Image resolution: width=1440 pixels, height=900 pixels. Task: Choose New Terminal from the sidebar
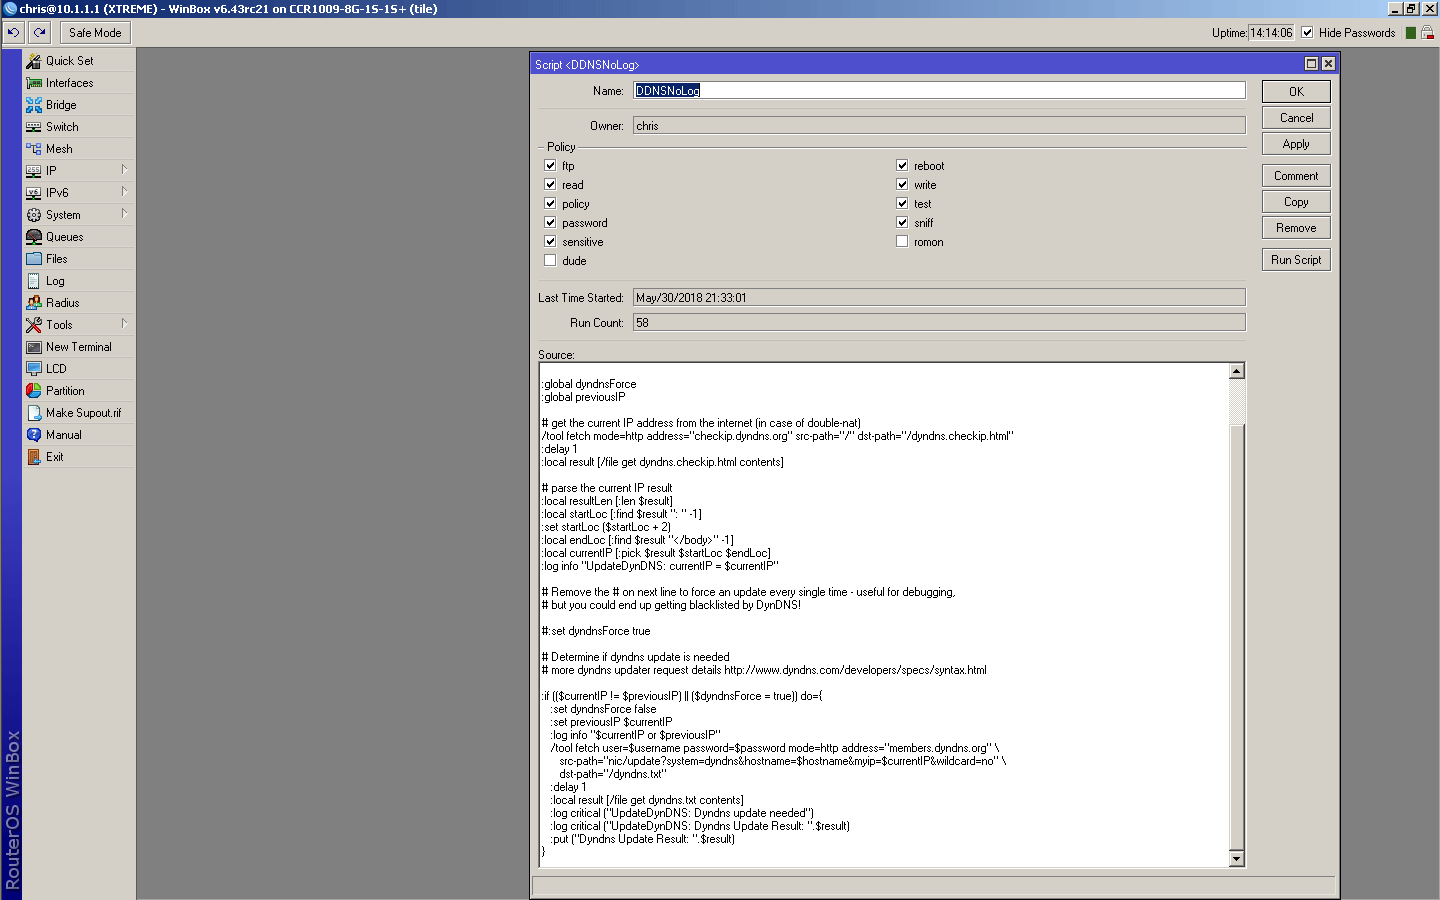tap(79, 347)
